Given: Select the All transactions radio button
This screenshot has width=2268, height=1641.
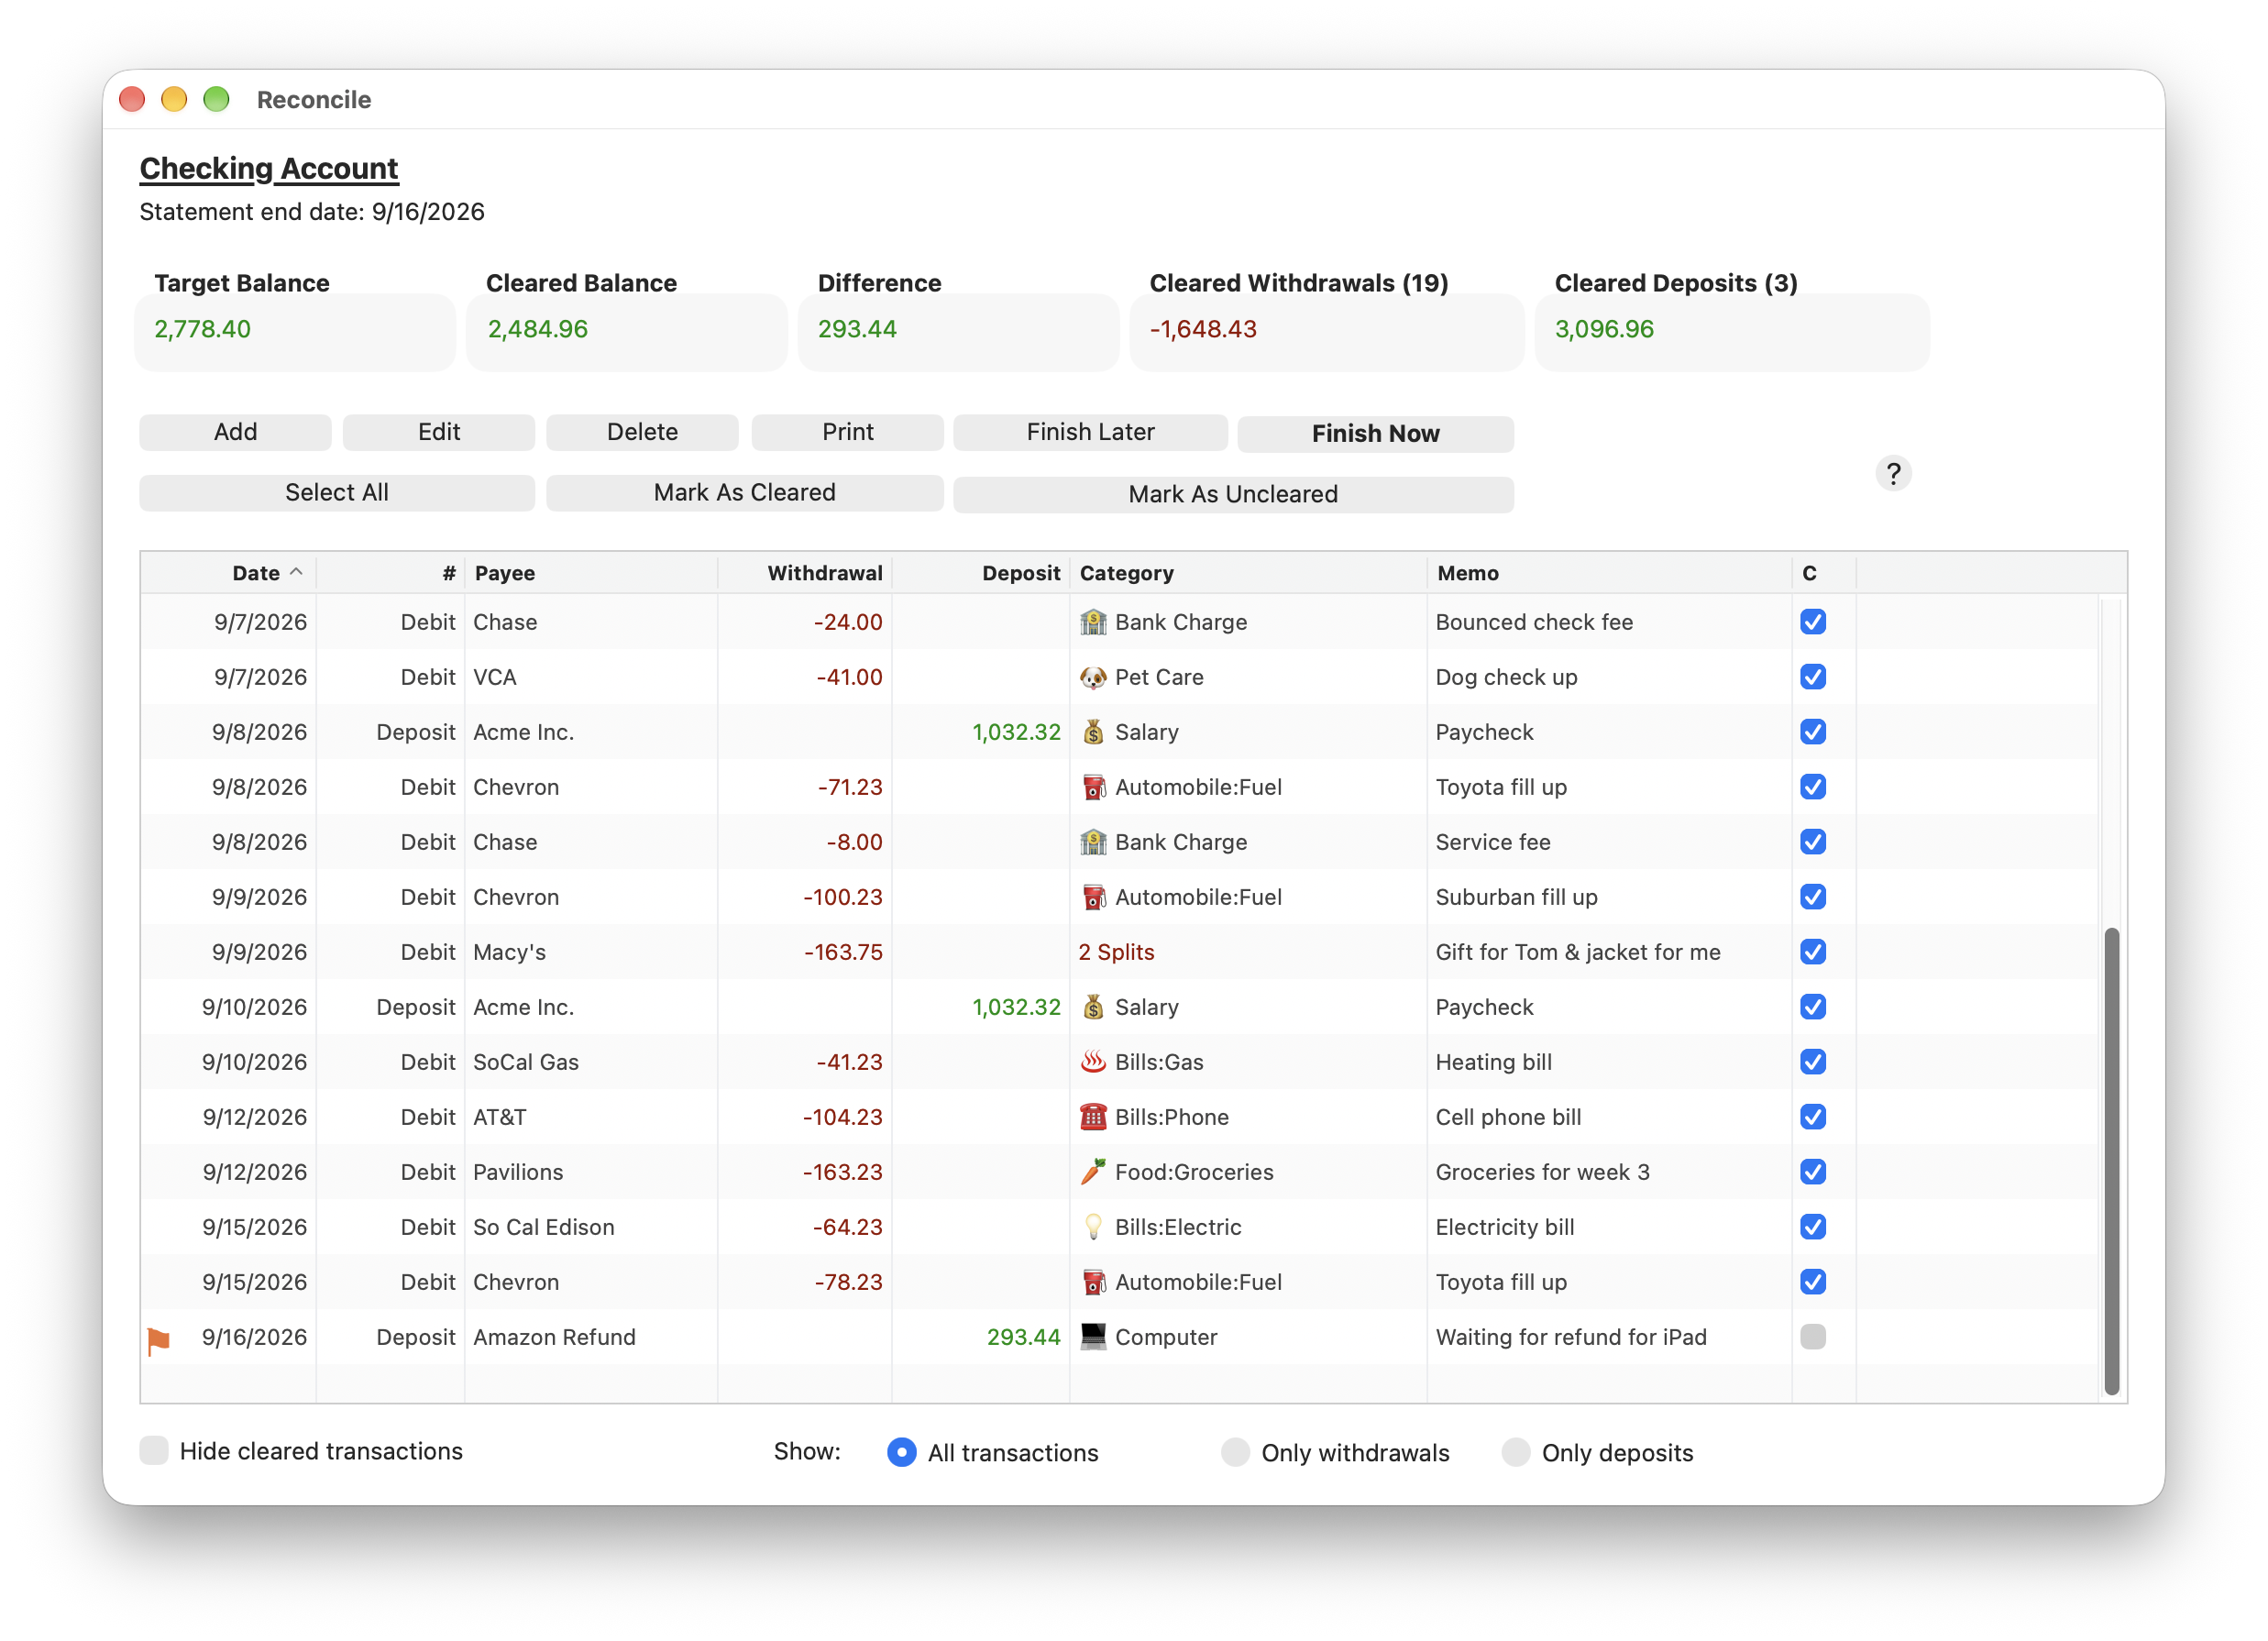Looking at the screenshot, I should click(x=901, y=1452).
